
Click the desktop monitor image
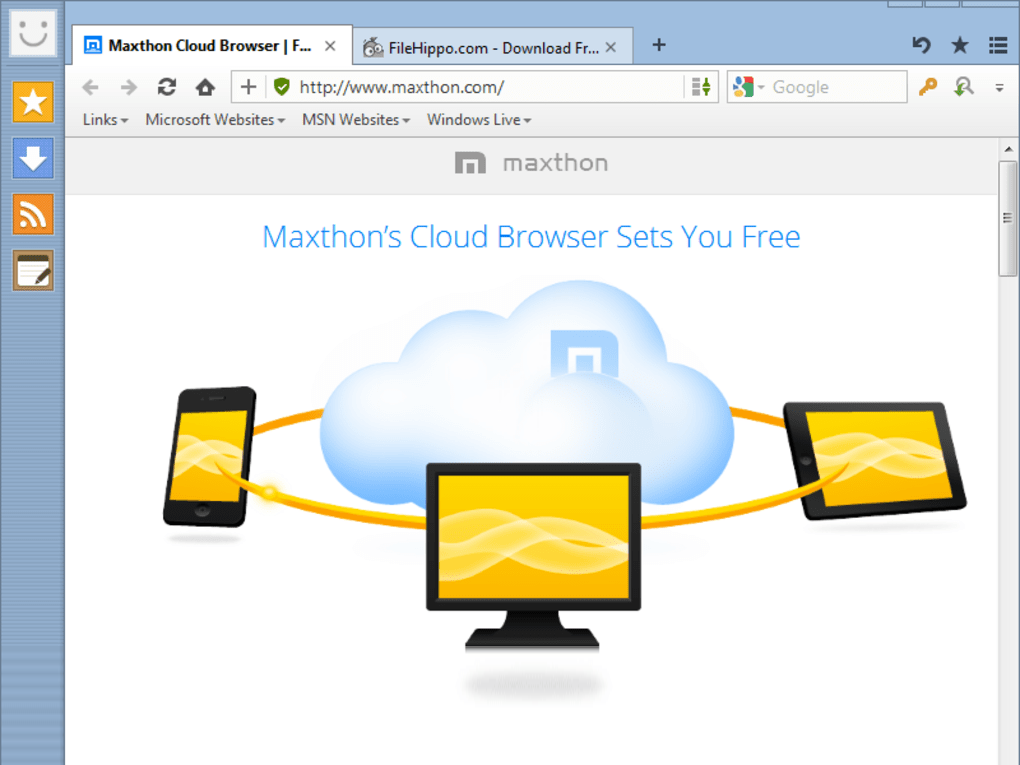pos(533,556)
